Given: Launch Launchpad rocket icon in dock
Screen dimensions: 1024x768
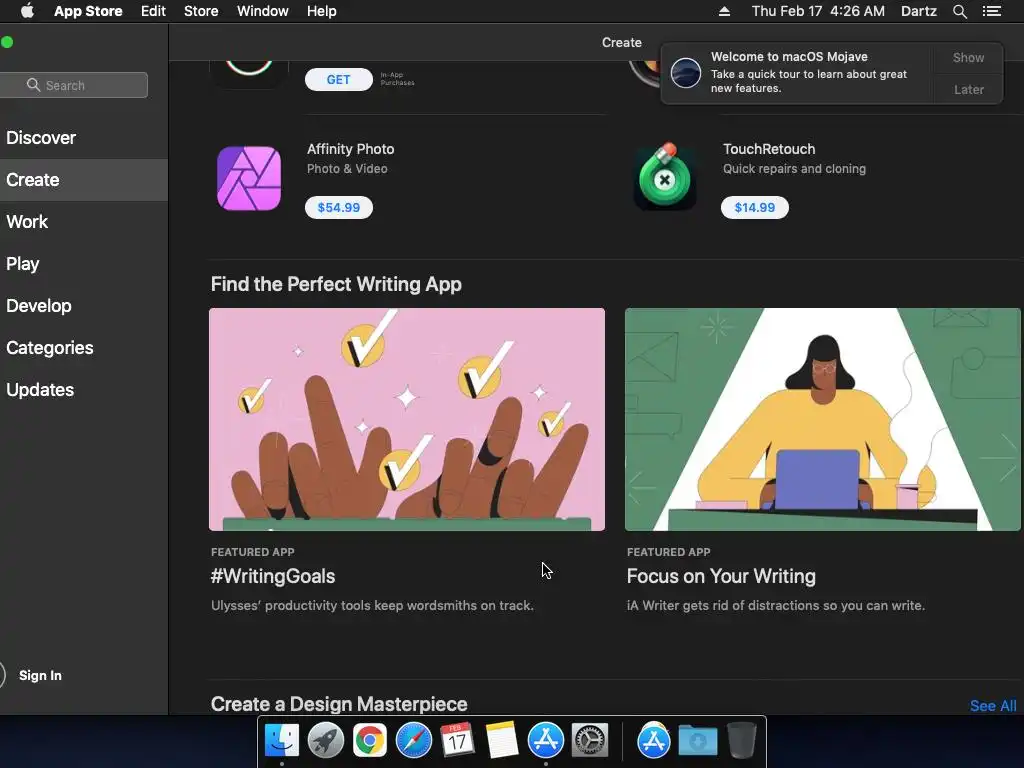Looking at the screenshot, I should point(325,741).
